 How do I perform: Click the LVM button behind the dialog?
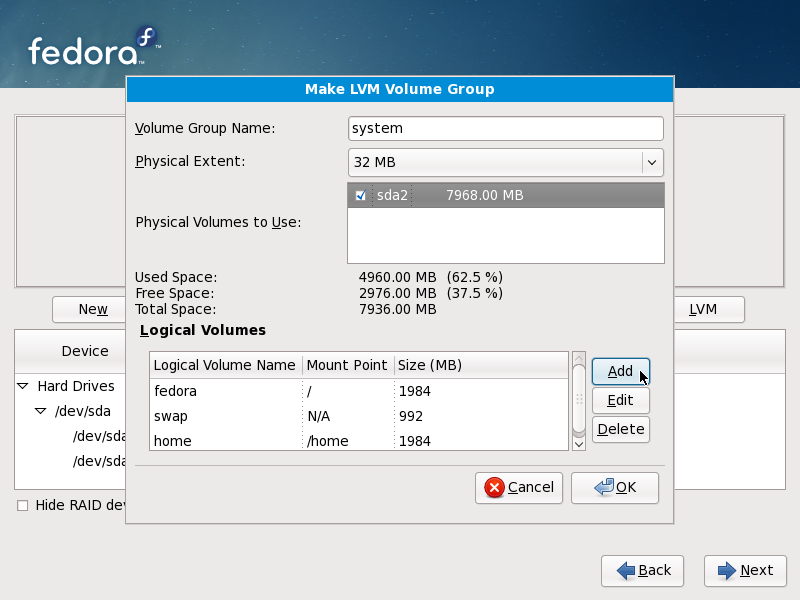pos(709,310)
